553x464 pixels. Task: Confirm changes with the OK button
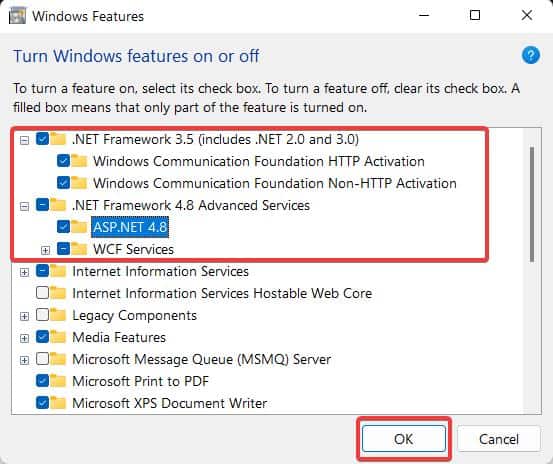pos(403,439)
